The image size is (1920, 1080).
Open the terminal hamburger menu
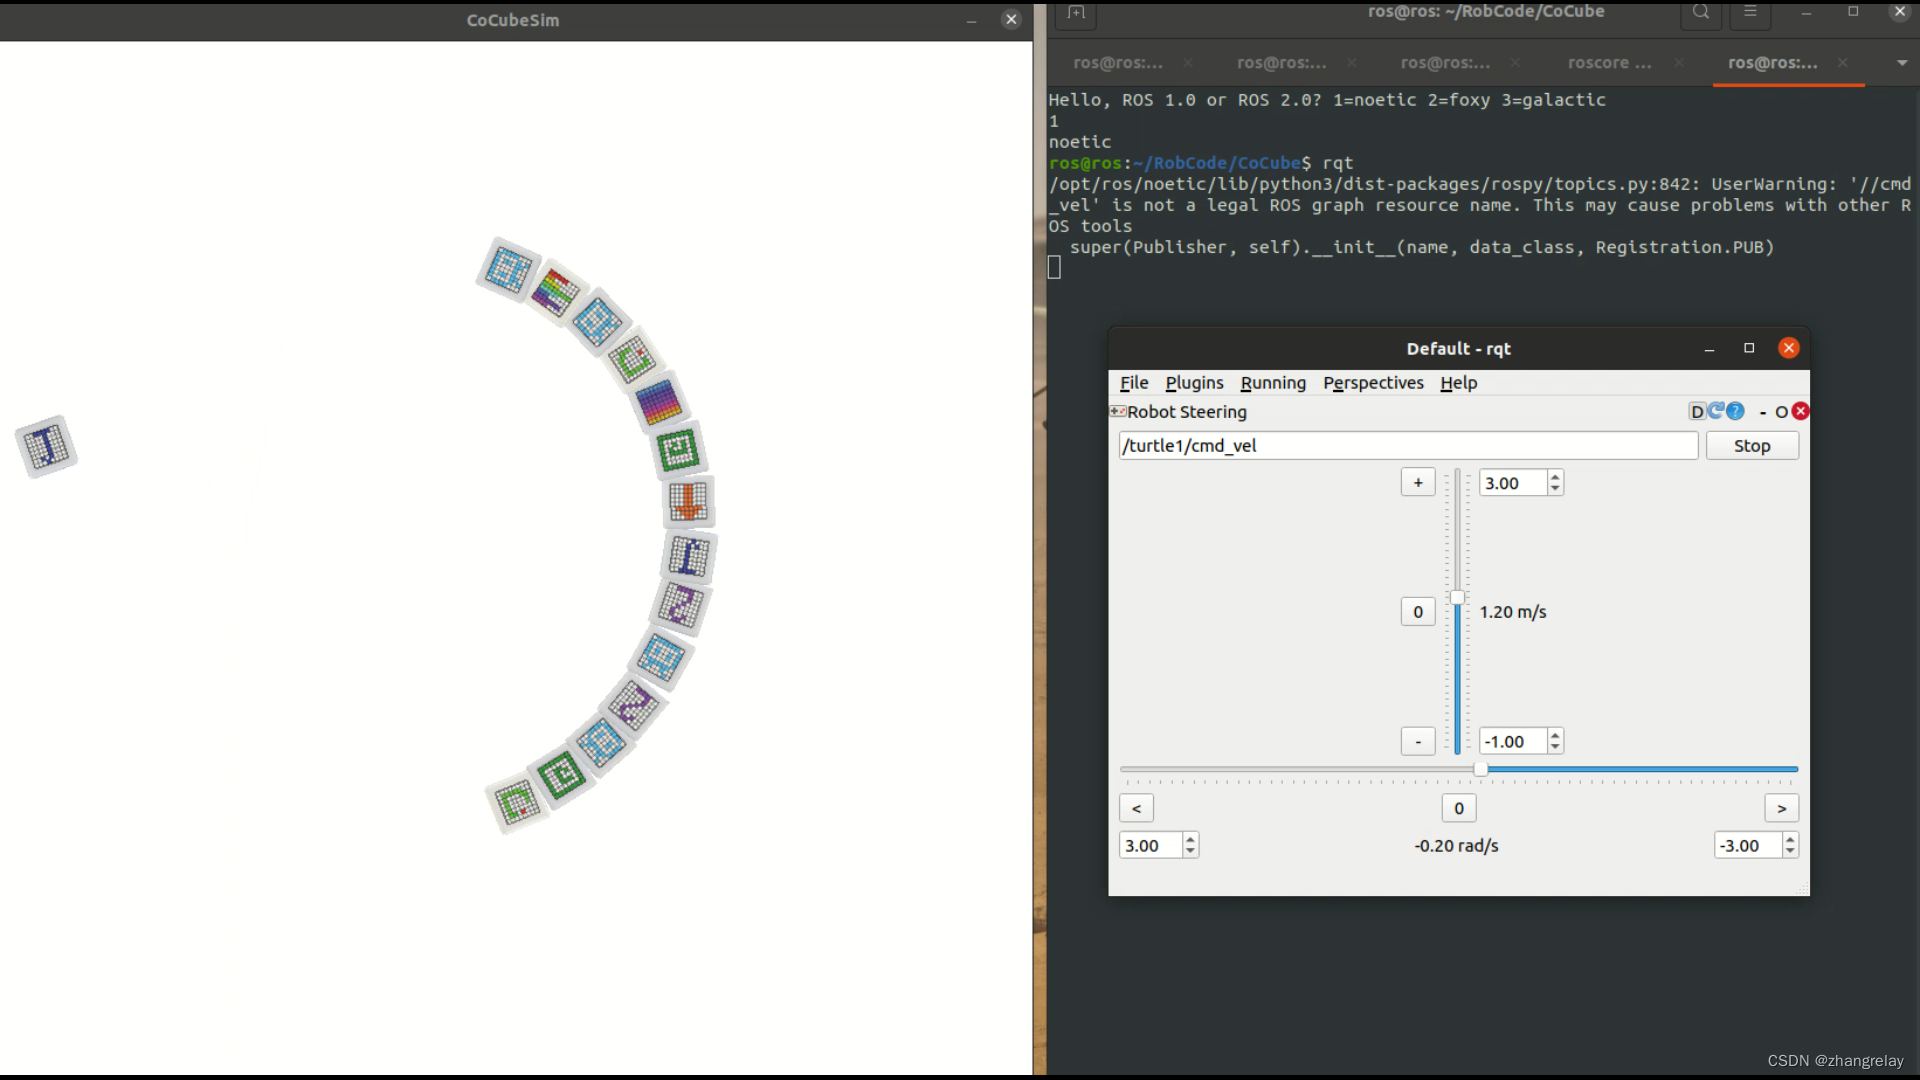(x=1750, y=12)
